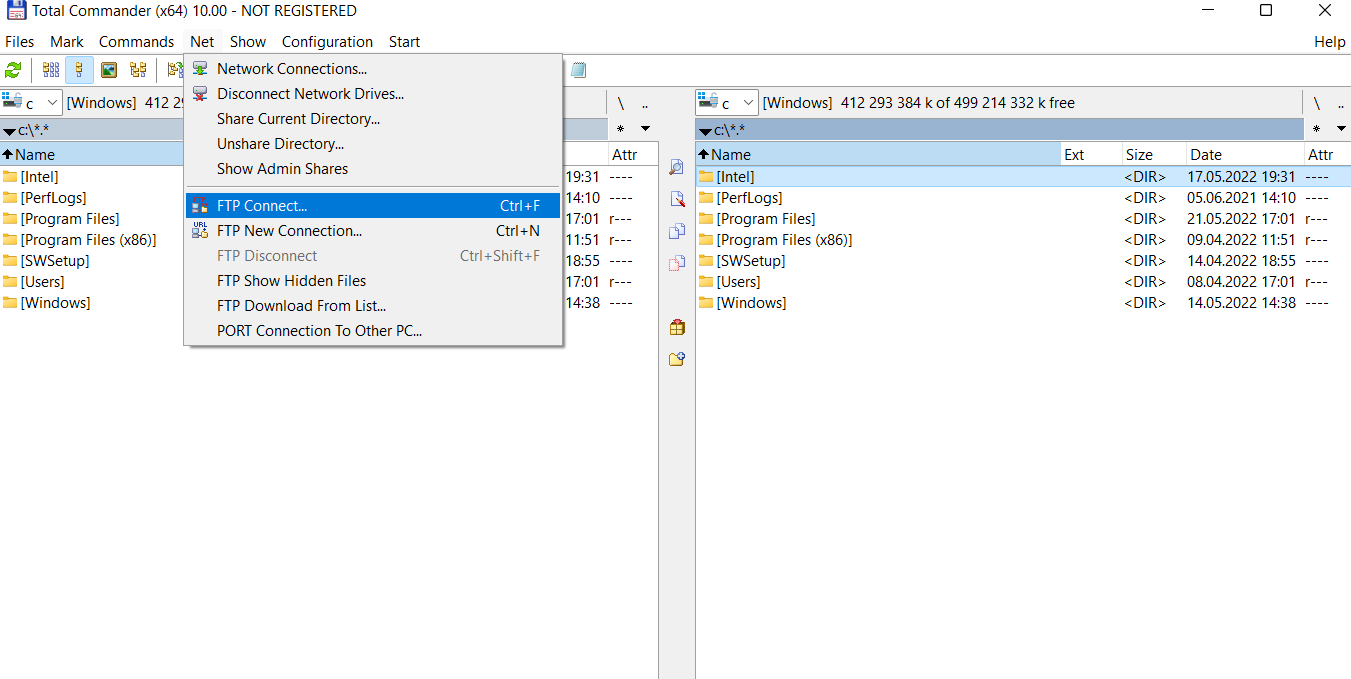
Task: Click the Edit file pencil icon in middle bar
Action: click(x=677, y=199)
